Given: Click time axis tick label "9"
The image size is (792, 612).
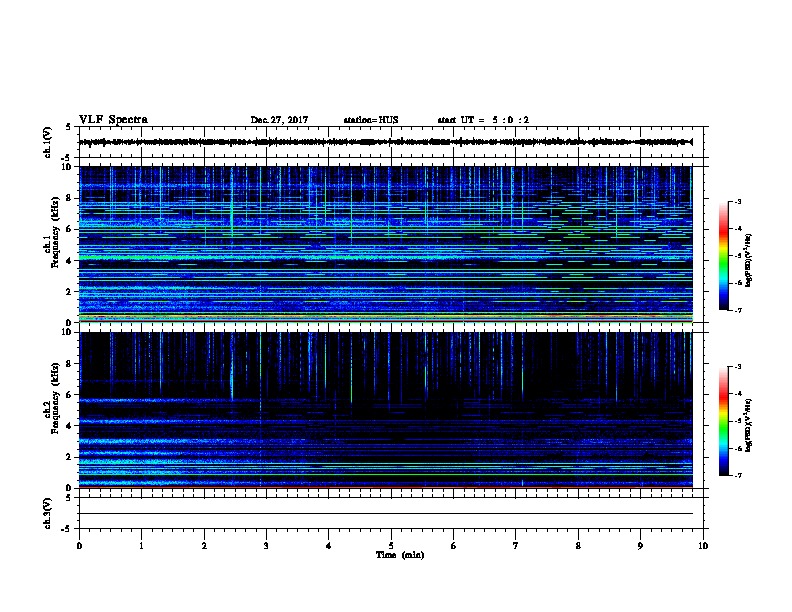Looking at the screenshot, I should [x=640, y=546].
